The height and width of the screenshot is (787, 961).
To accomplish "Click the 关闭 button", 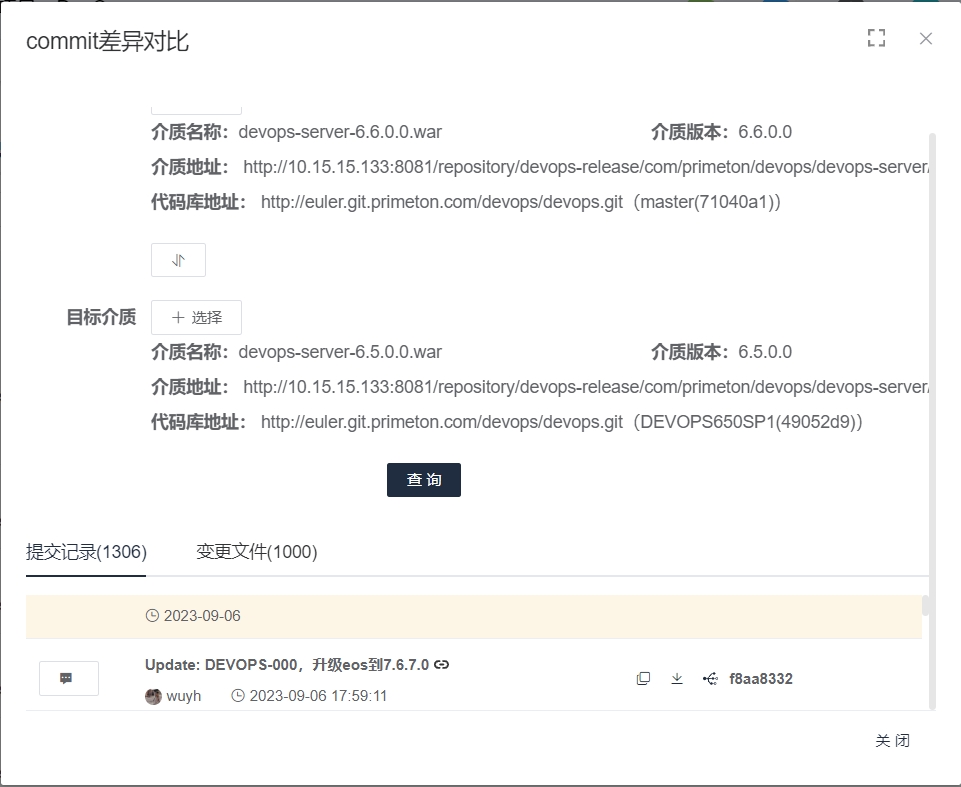I will [892, 740].
